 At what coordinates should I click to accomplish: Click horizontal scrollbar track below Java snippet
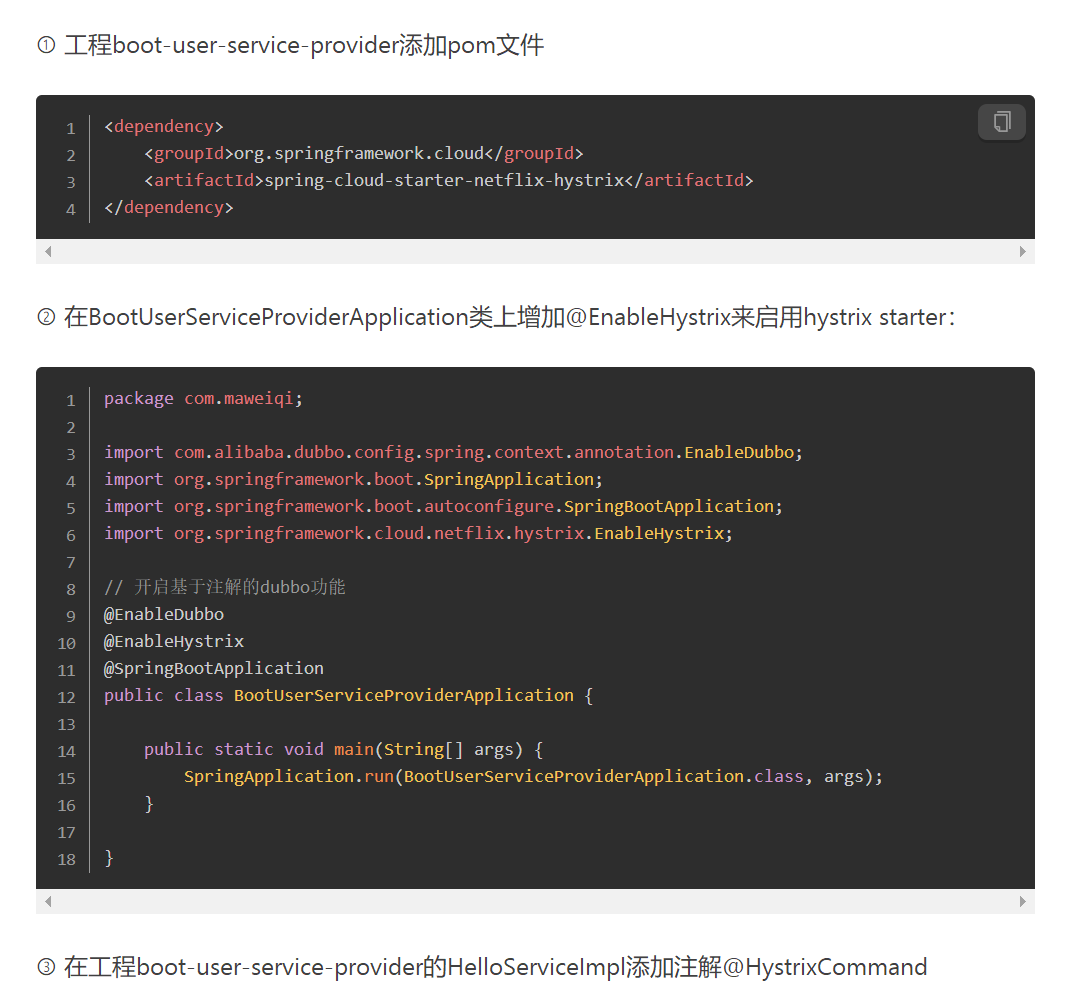535,901
